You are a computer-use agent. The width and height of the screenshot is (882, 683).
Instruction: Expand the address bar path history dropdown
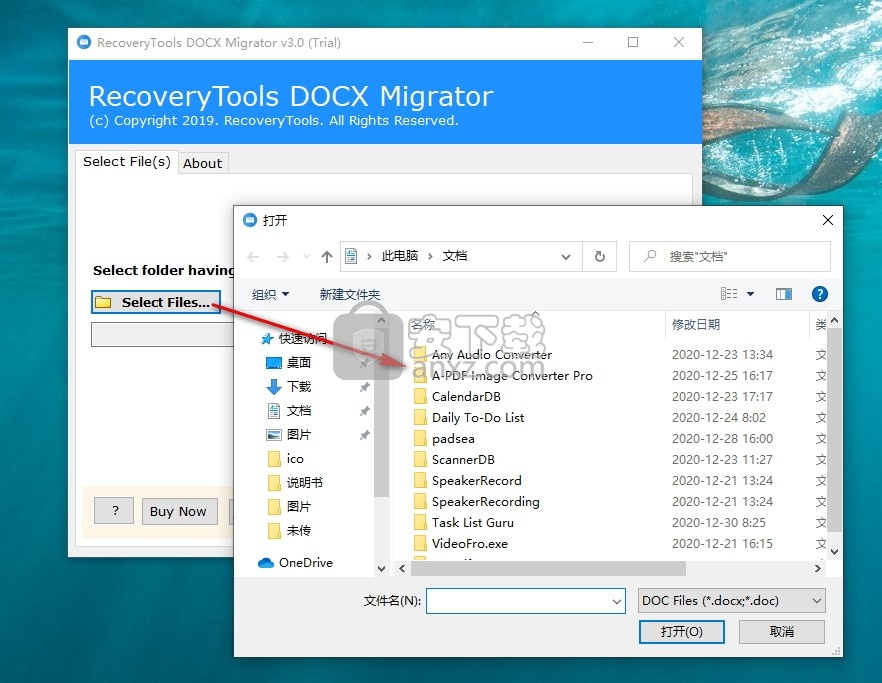point(566,257)
